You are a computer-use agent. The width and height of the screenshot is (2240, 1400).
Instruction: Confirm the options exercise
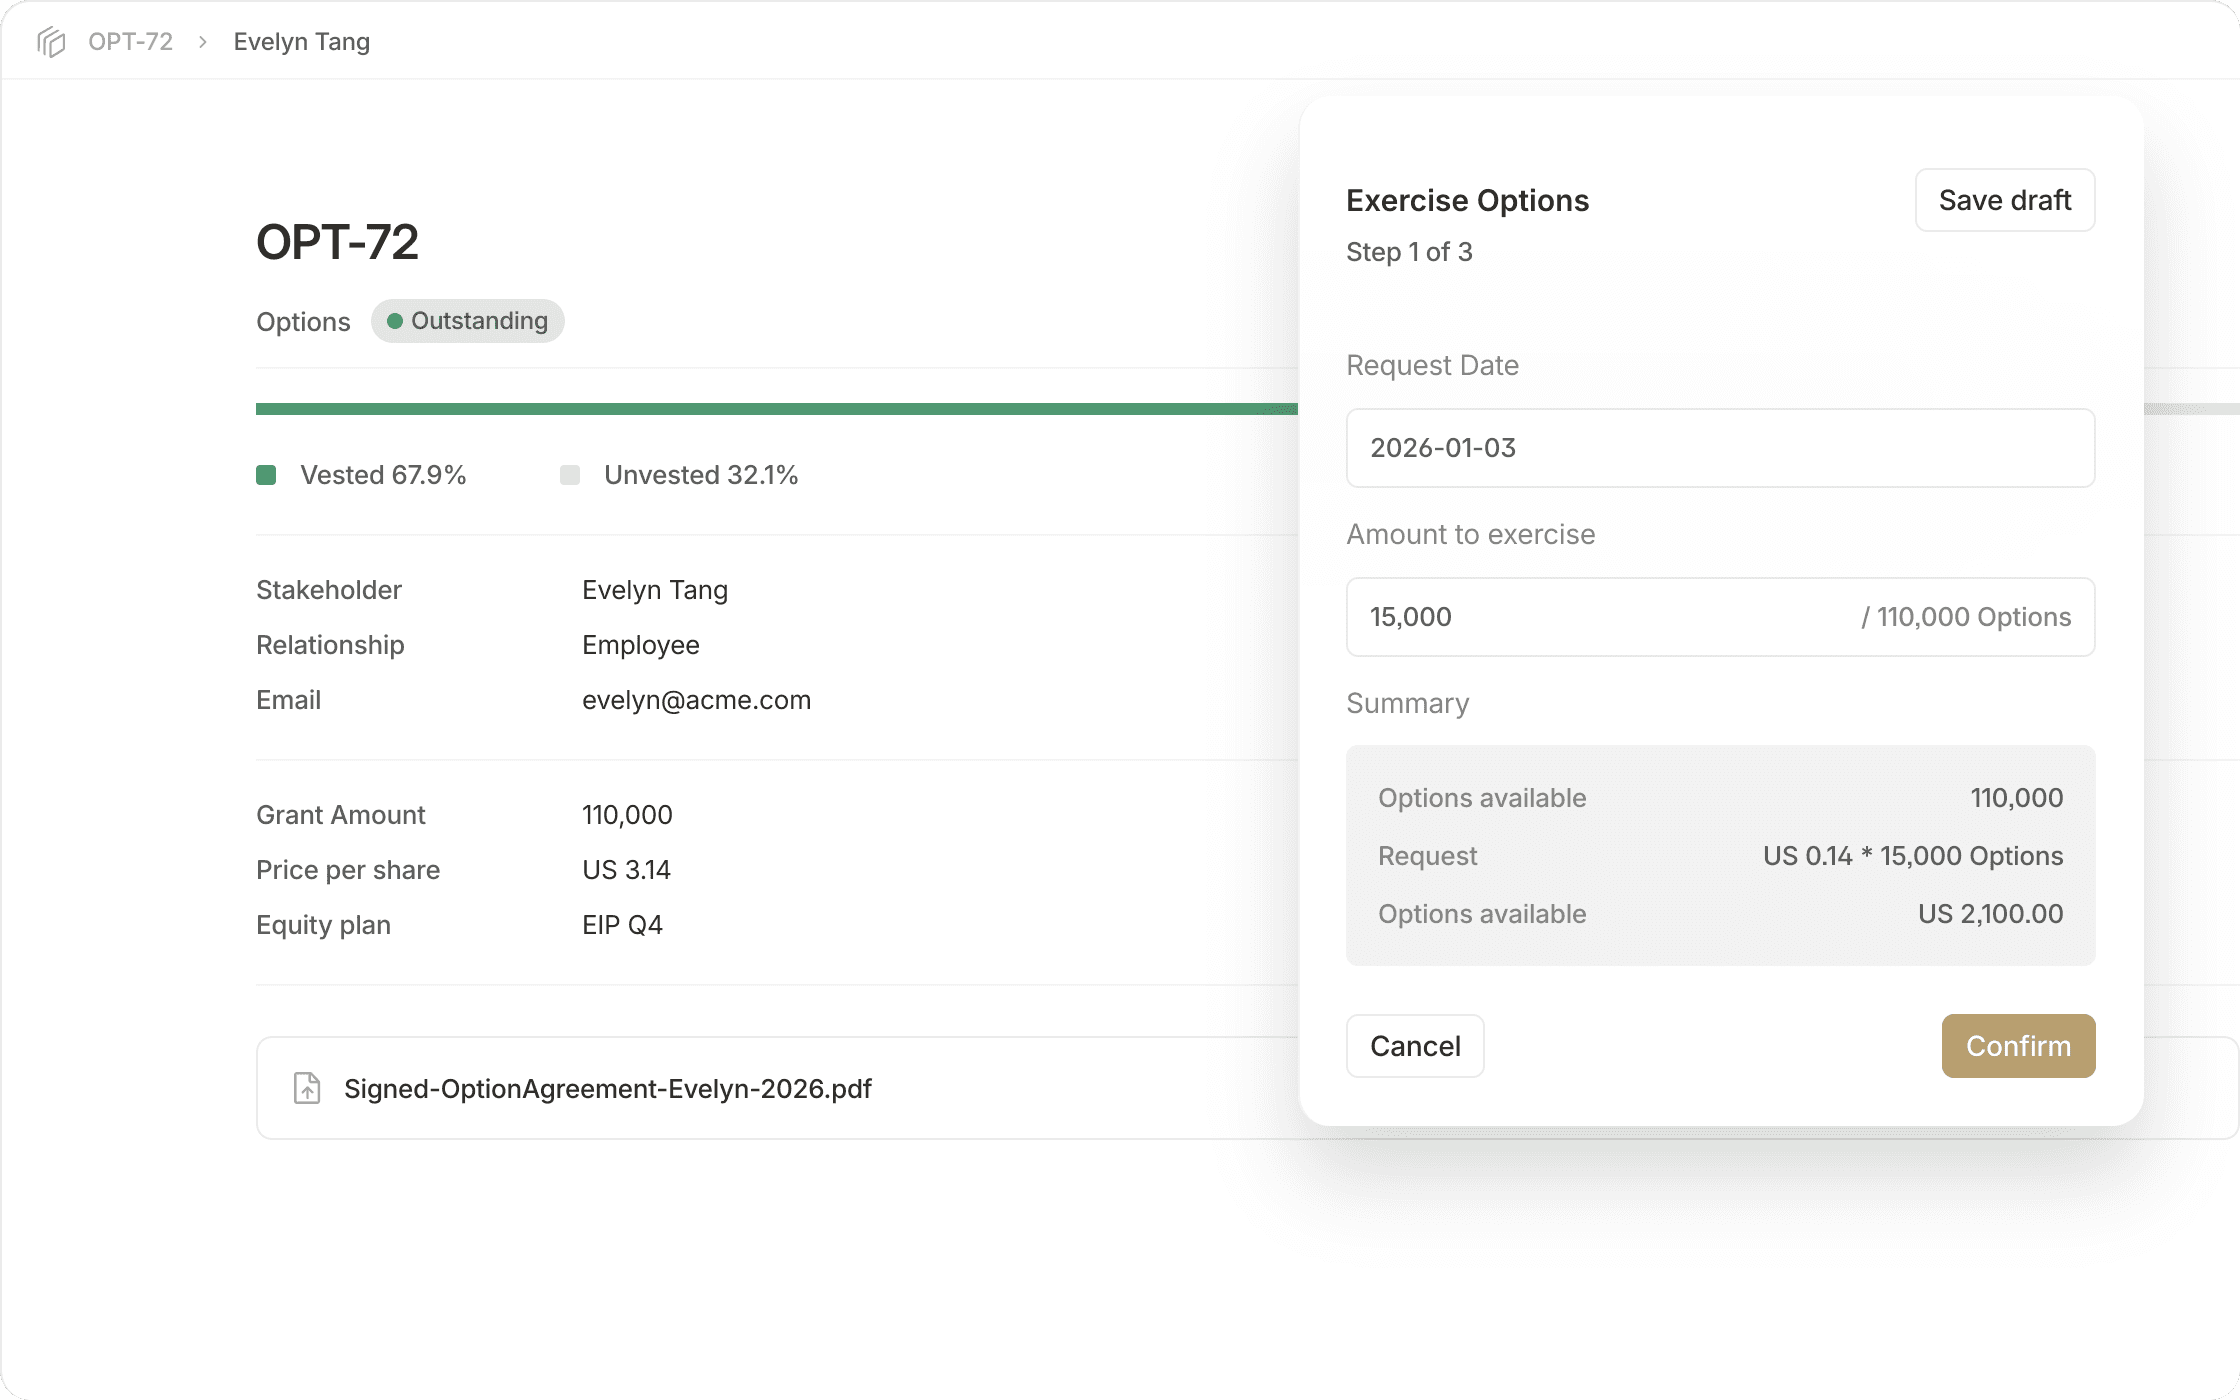(2018, 1045)
